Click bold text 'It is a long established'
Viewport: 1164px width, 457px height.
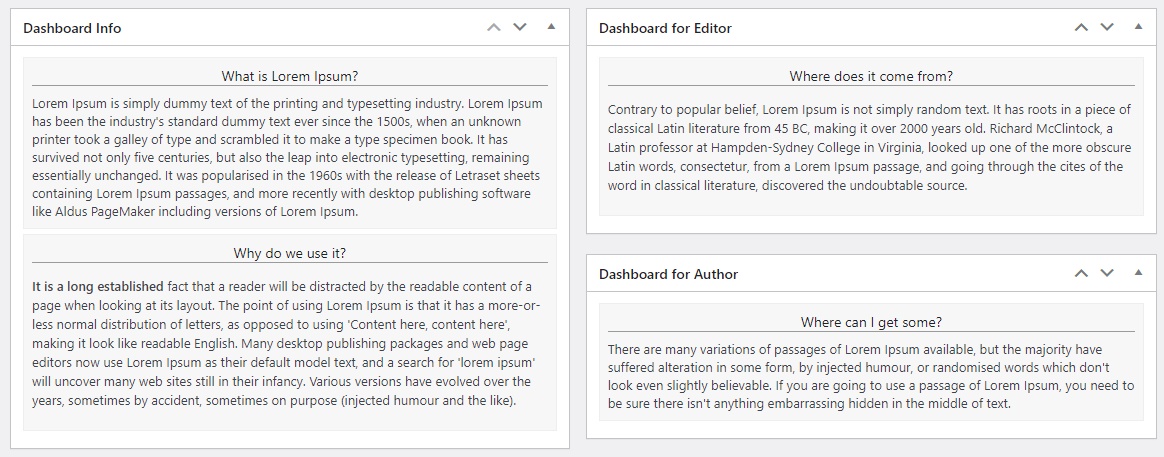[98, 286]
